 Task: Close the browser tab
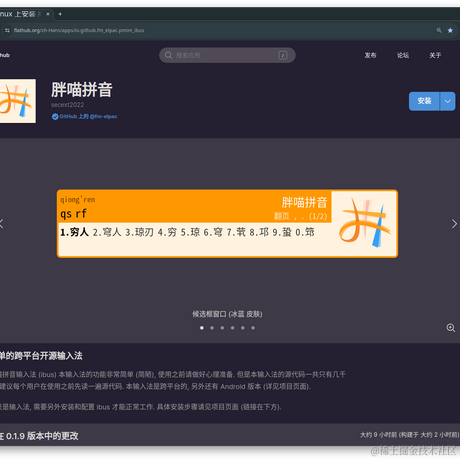pos(48,14)
